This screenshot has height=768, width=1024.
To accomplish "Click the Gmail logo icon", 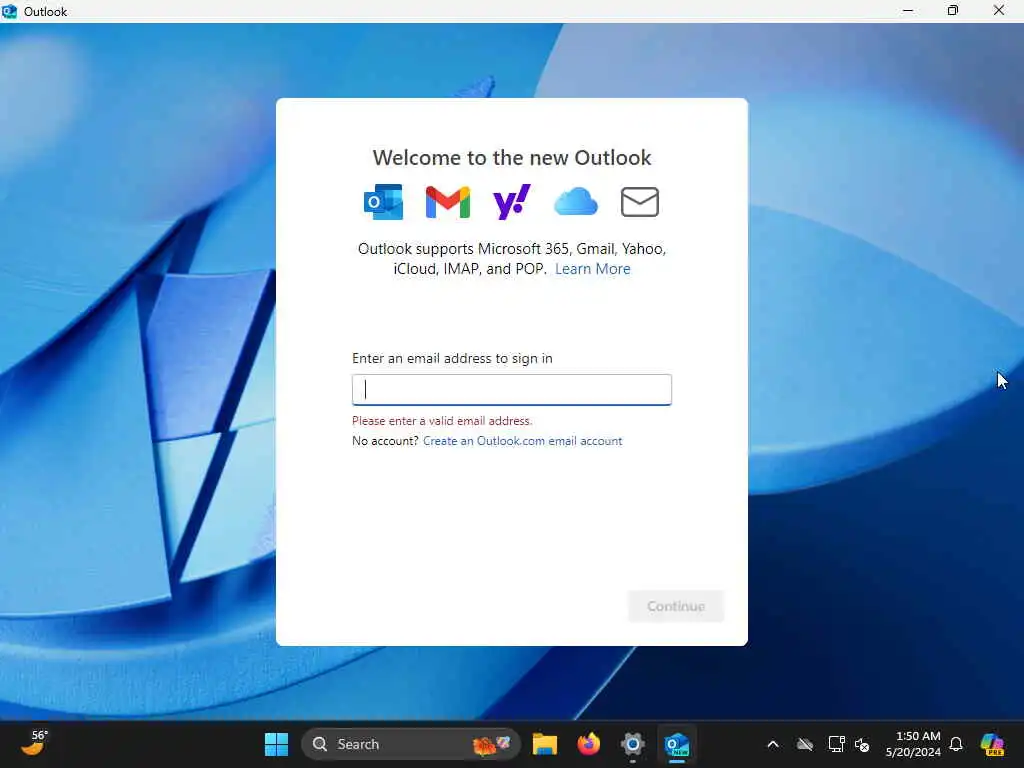I will point(447,202).
